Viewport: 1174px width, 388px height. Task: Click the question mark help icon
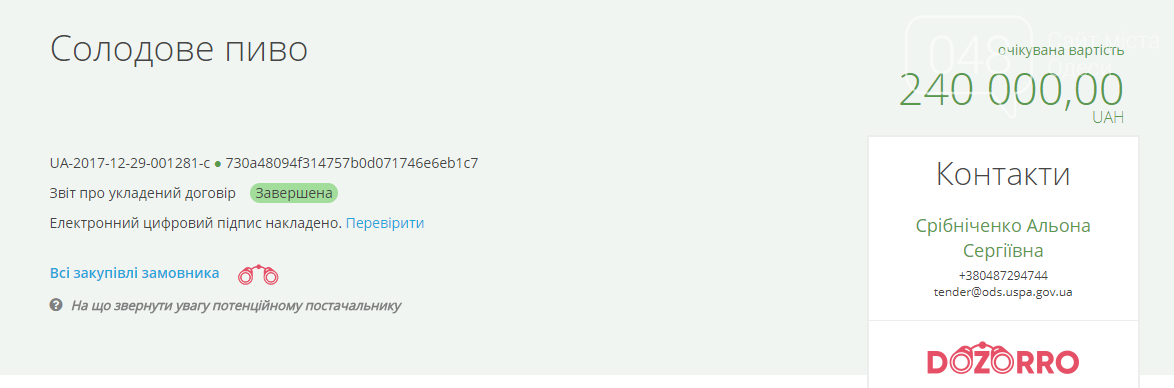tap(55, 305)
